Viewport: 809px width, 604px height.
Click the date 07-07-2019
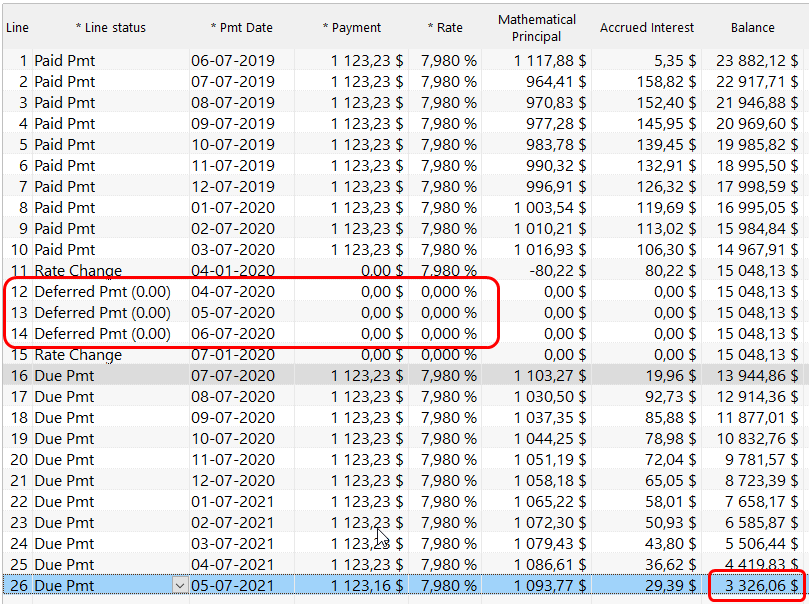point(233,81)
